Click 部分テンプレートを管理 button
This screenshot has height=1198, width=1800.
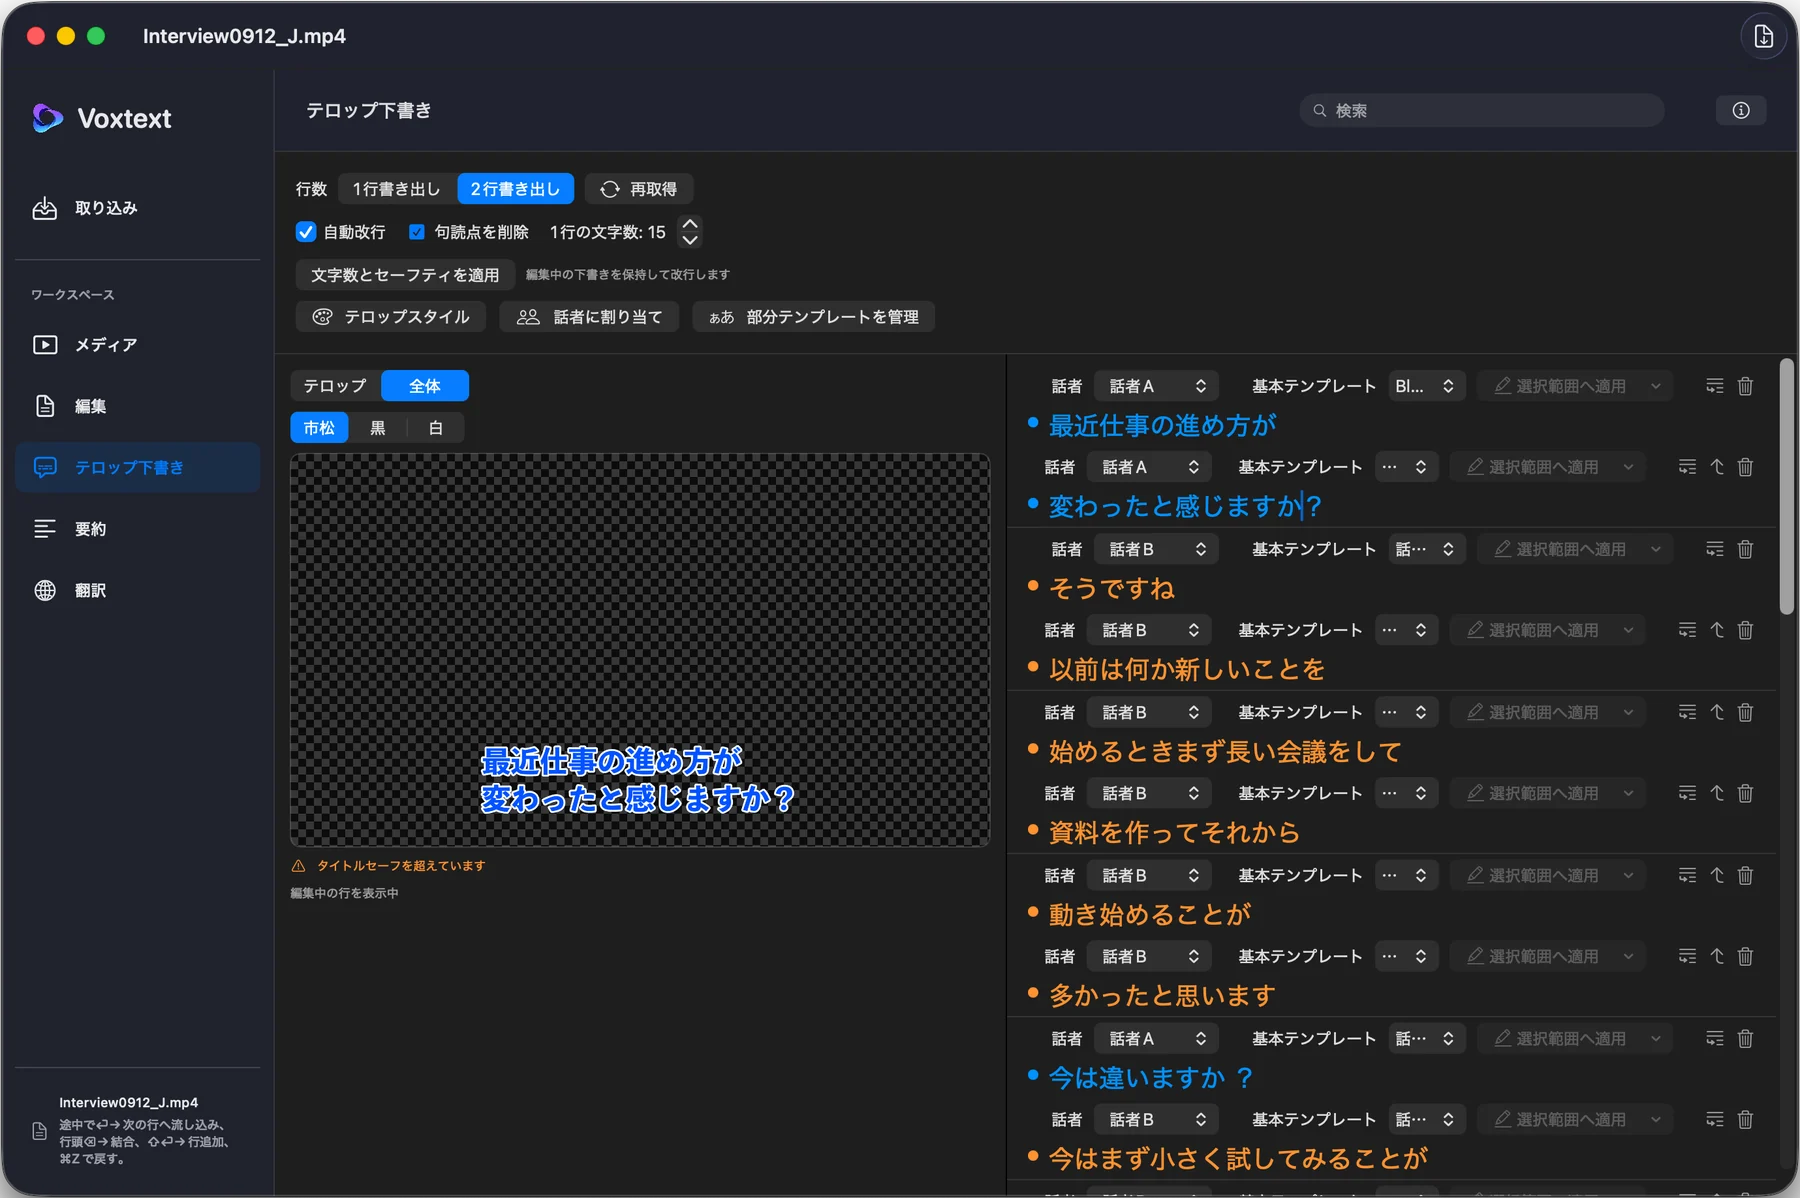[814, 317]
